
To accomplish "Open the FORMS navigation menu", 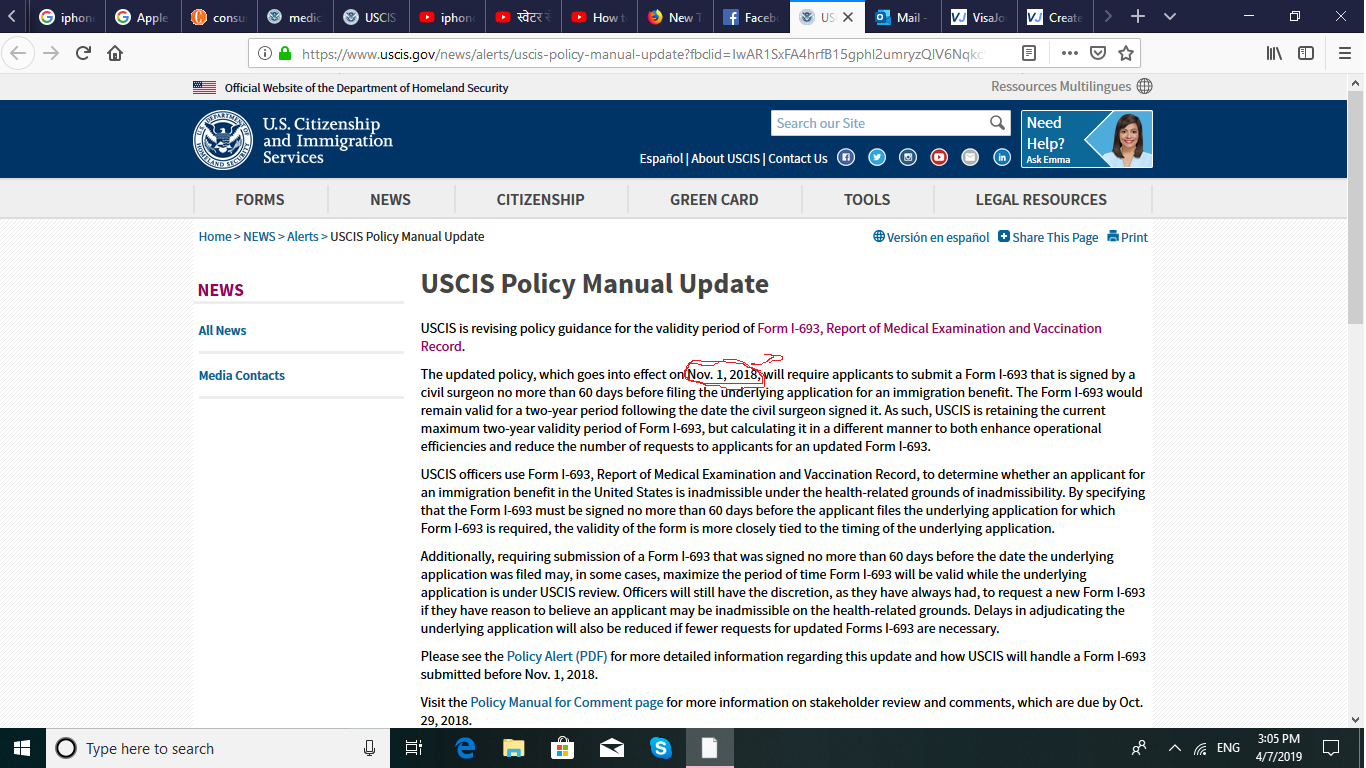I will click(260, 199).
